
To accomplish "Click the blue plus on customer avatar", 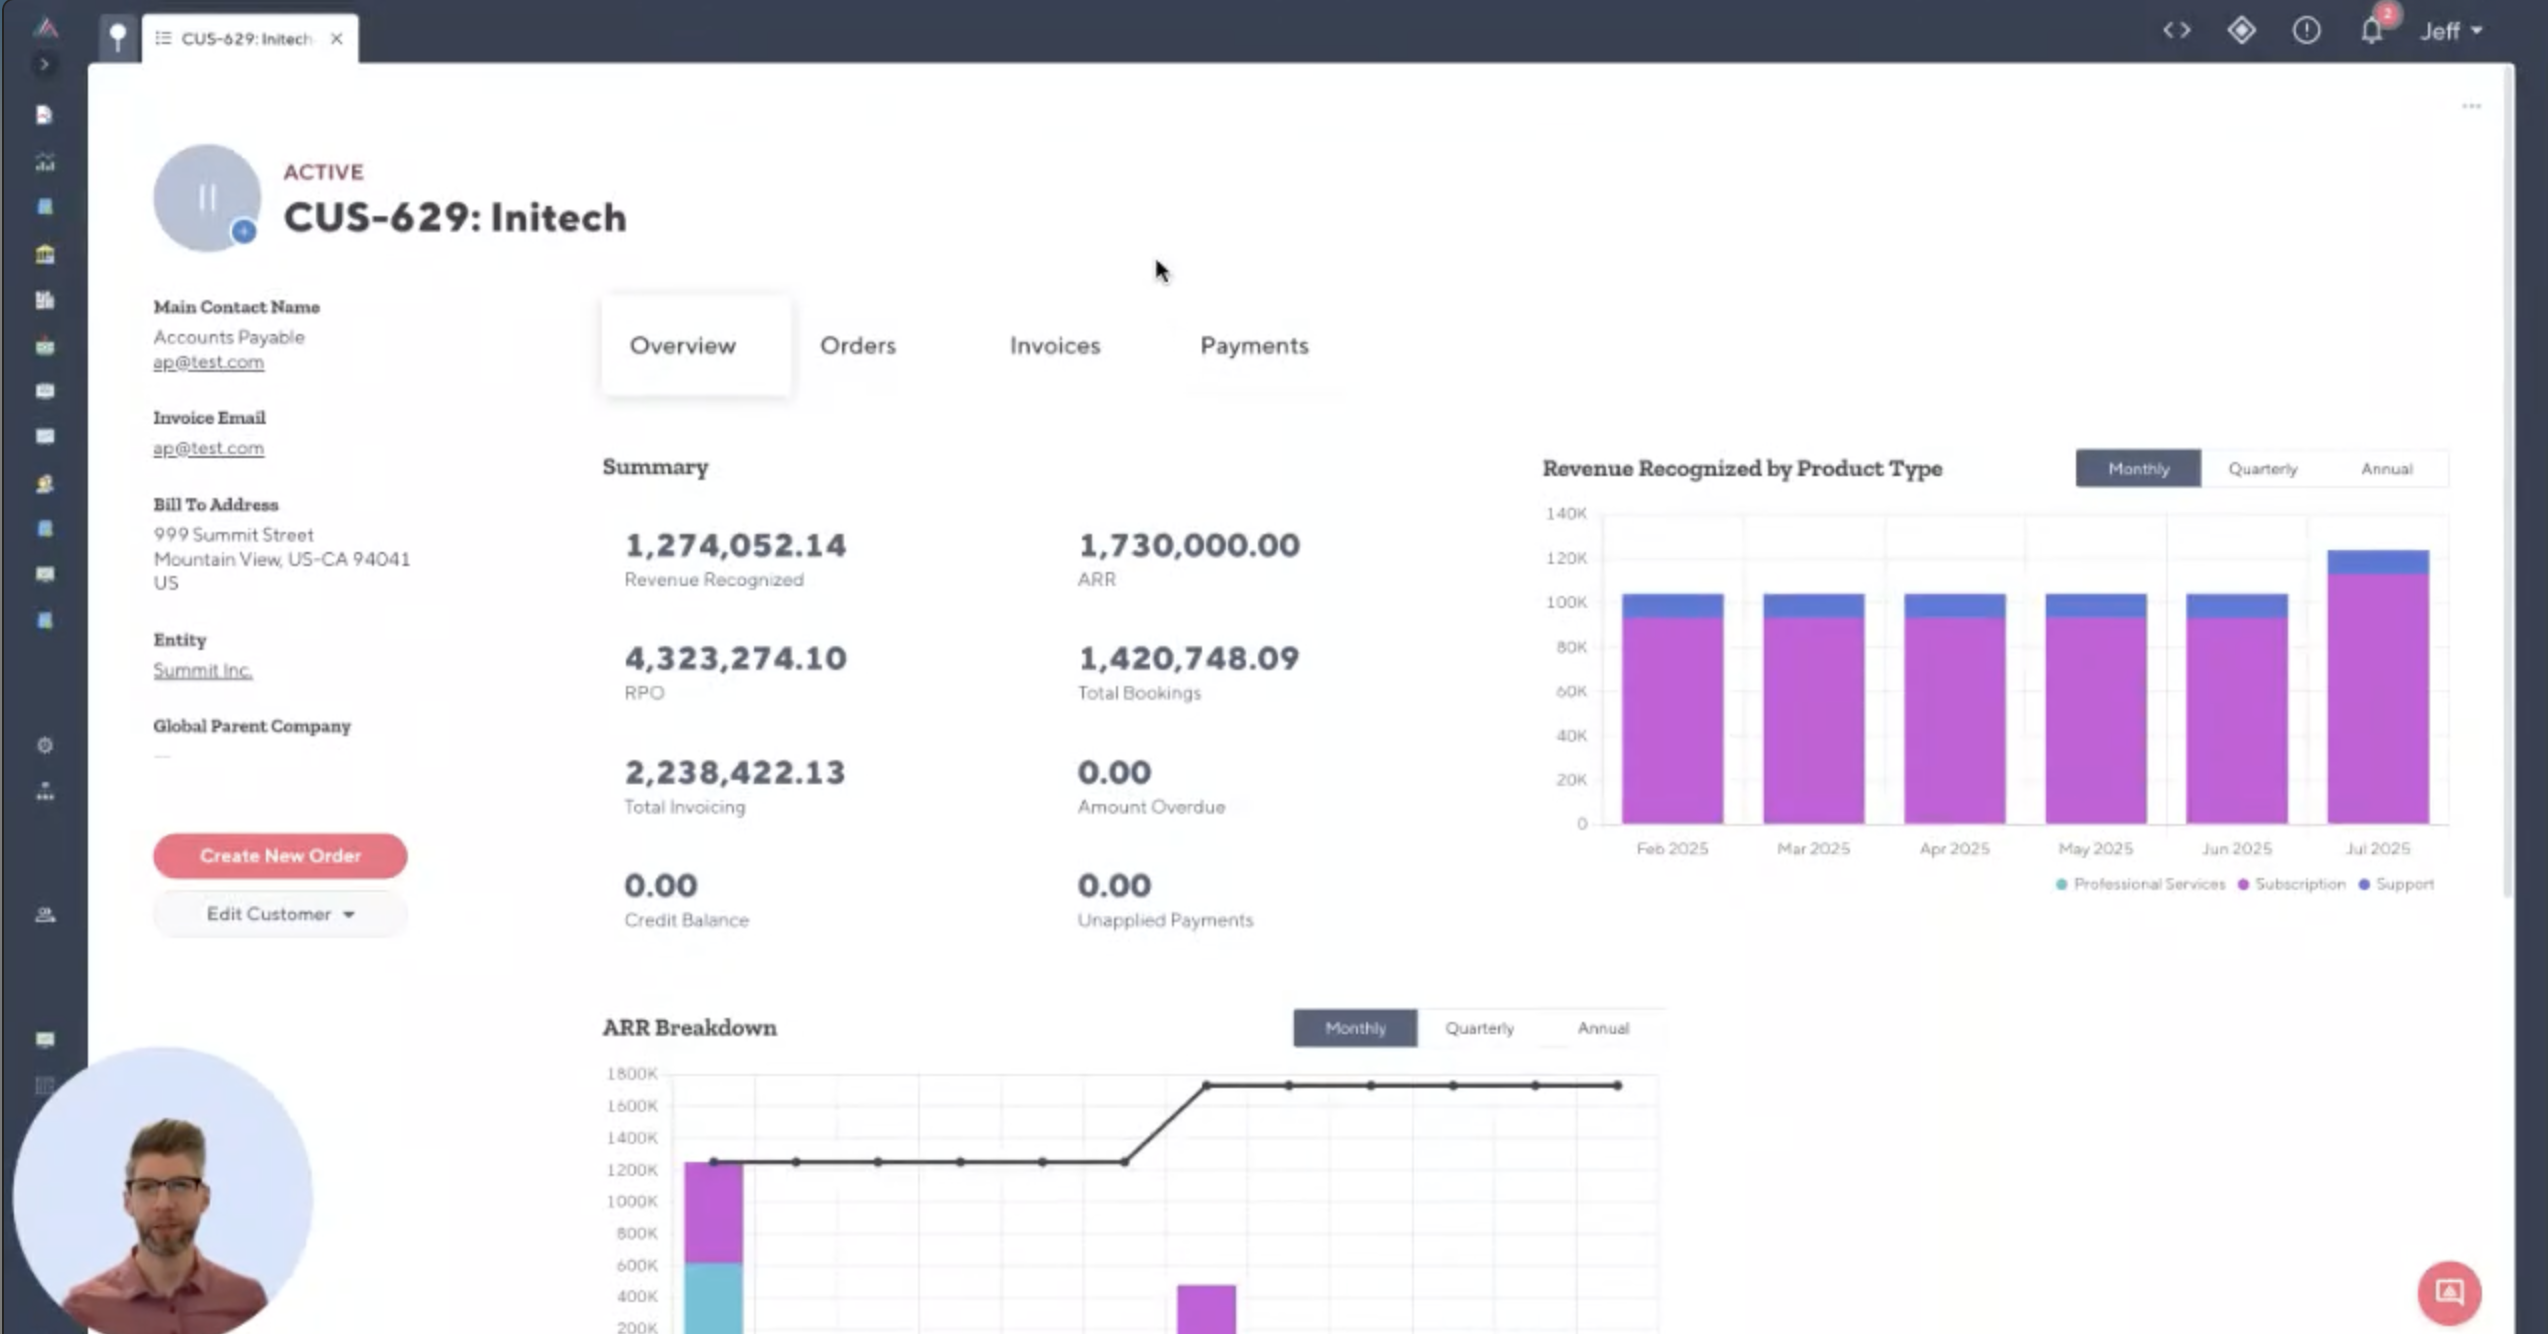I will [244, 232].
